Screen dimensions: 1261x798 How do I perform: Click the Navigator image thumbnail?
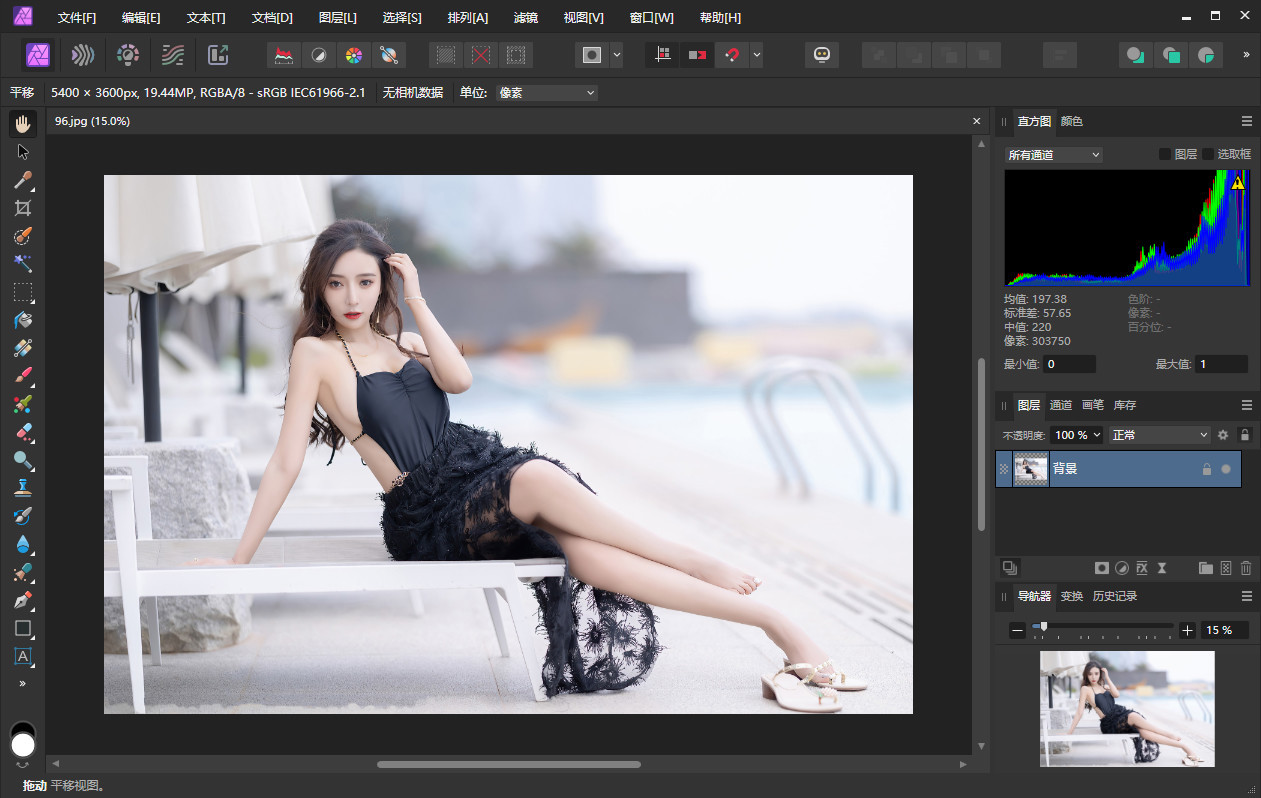click(x=1127, y=708)
